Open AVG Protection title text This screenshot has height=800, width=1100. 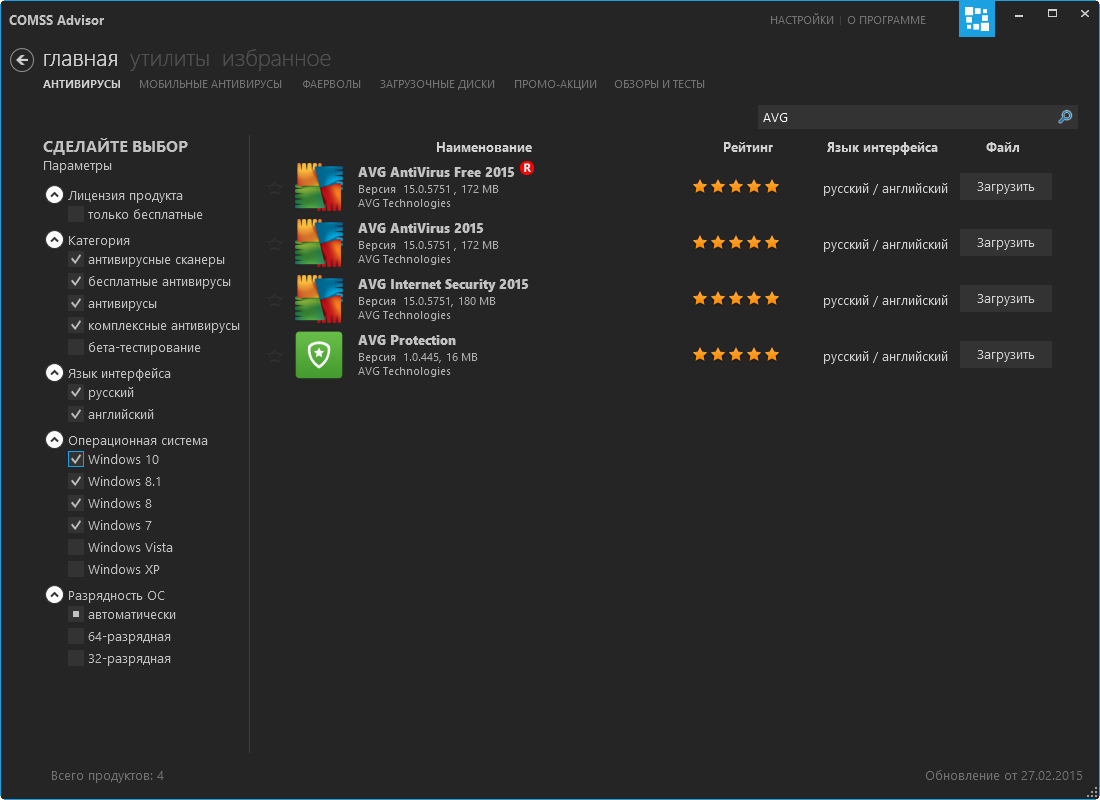click(x=407, y=340)
